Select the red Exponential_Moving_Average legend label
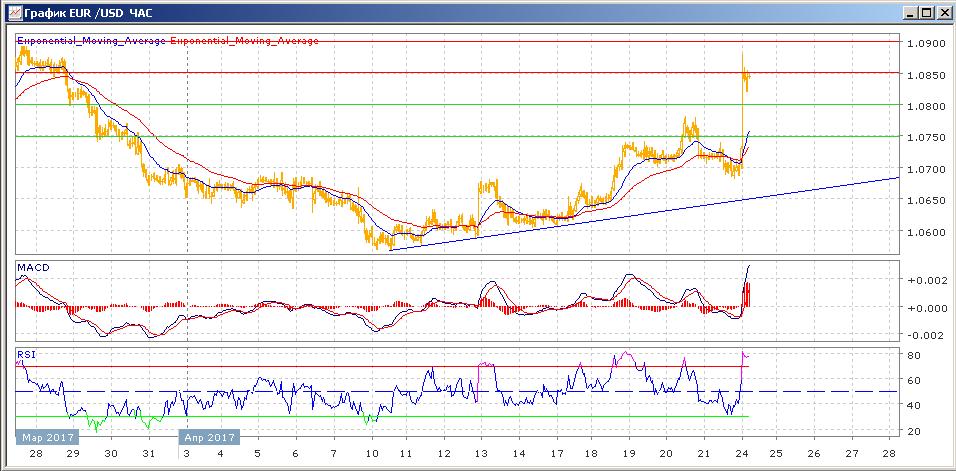 point(244,41)
